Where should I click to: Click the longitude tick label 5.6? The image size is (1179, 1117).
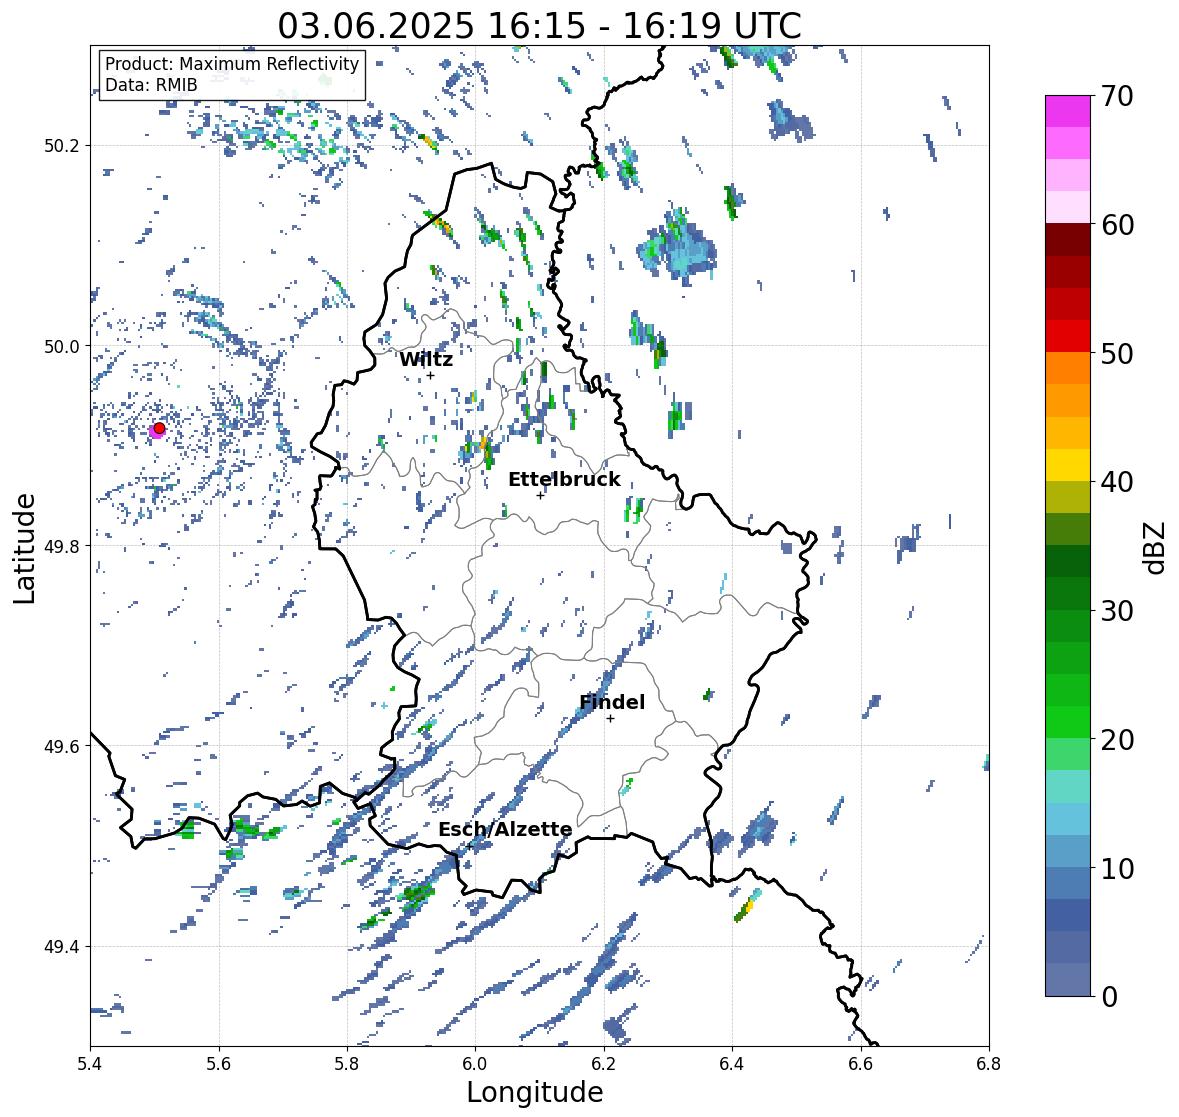tap(219, 1064)
